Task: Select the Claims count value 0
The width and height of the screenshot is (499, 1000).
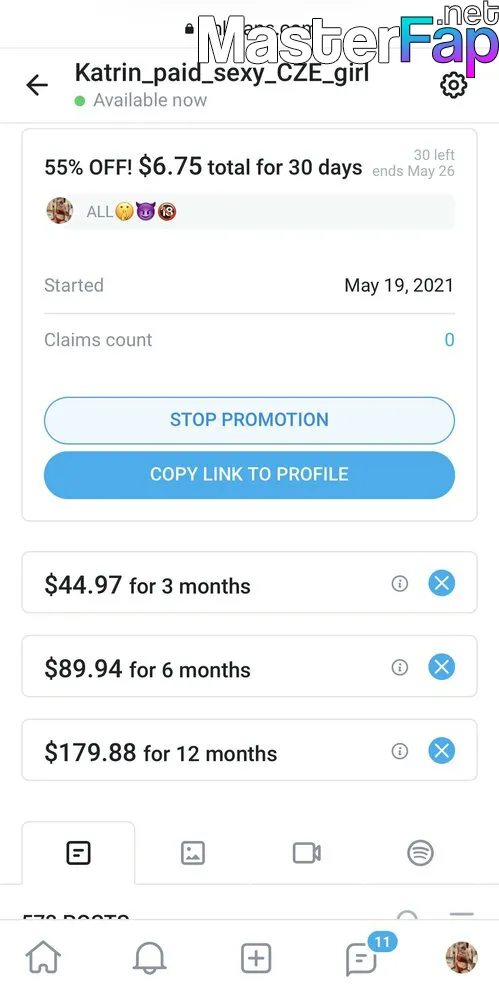Action: tap(449, 340)
